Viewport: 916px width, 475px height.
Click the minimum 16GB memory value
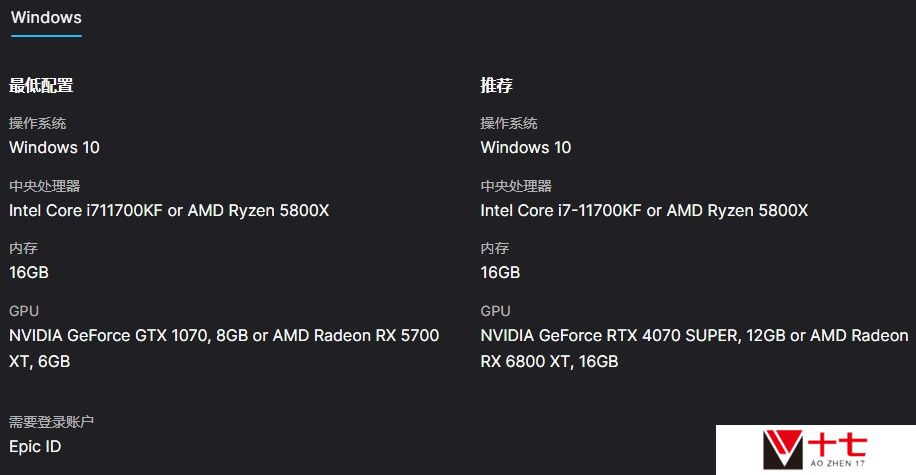pos(29,272)
